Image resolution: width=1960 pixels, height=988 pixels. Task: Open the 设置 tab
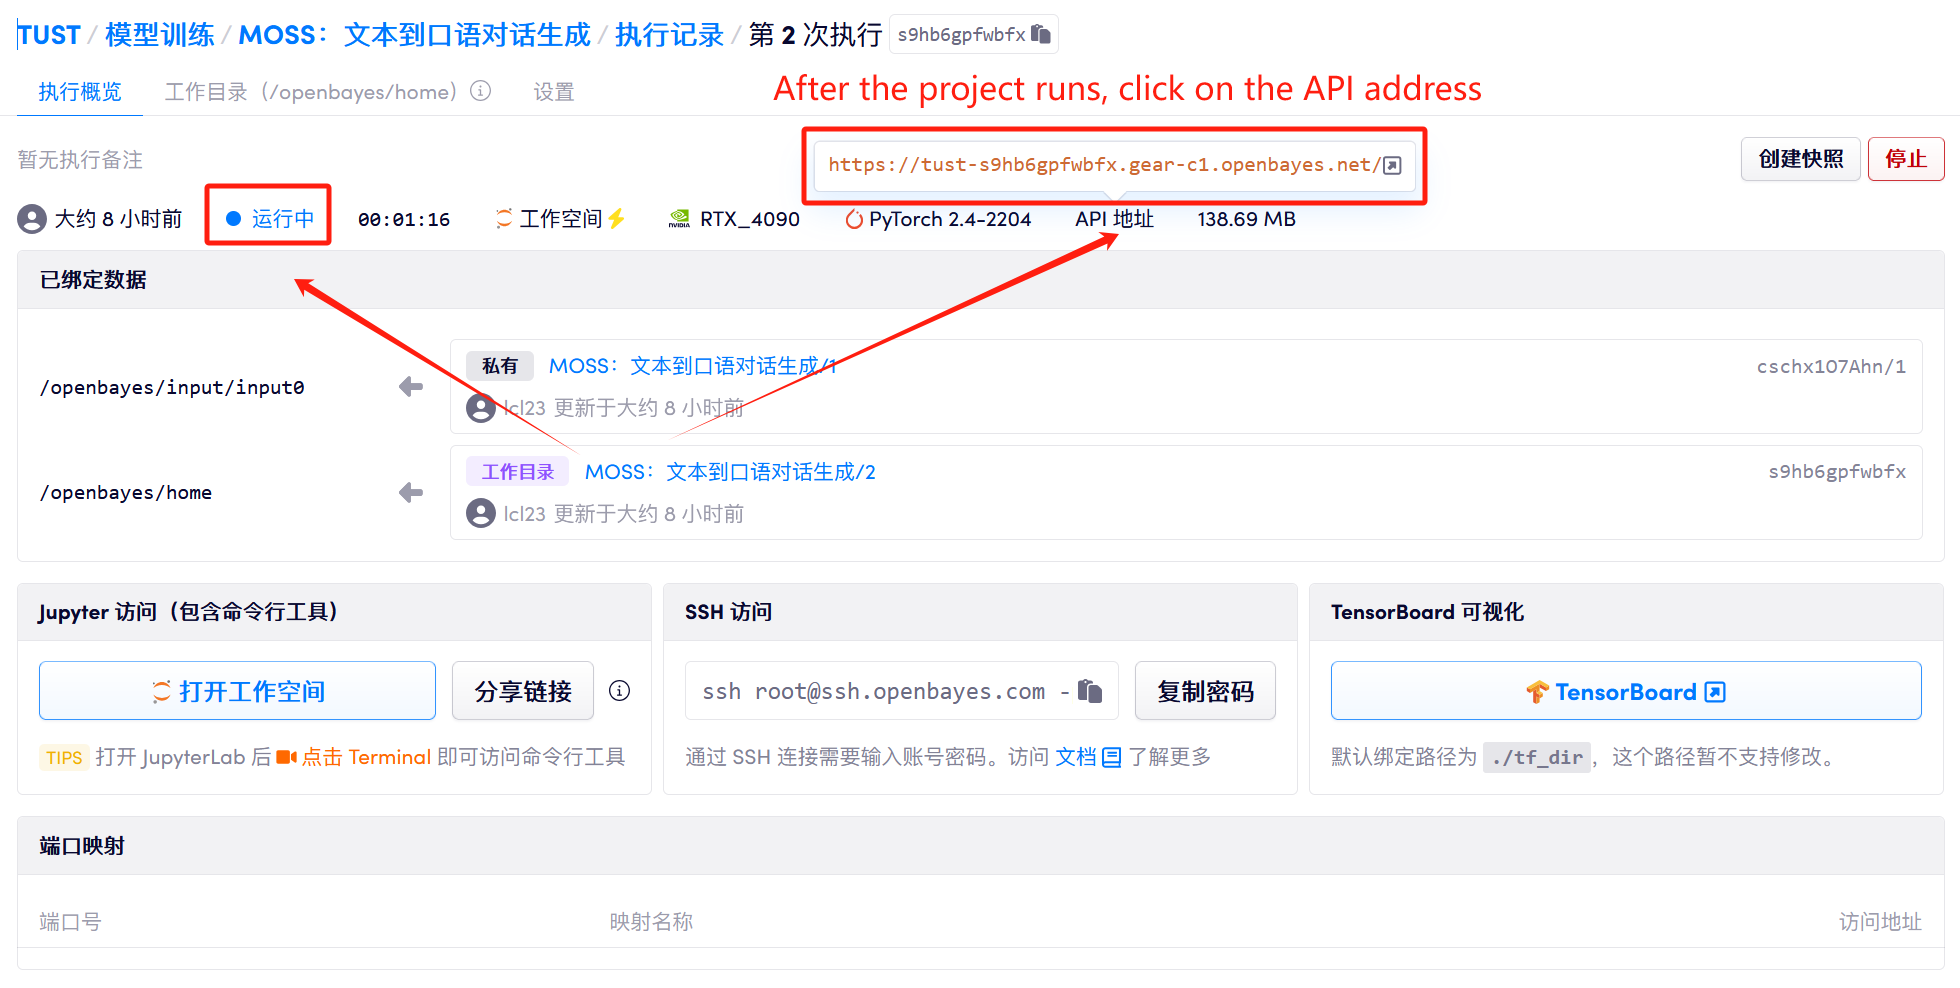point(553,92)
